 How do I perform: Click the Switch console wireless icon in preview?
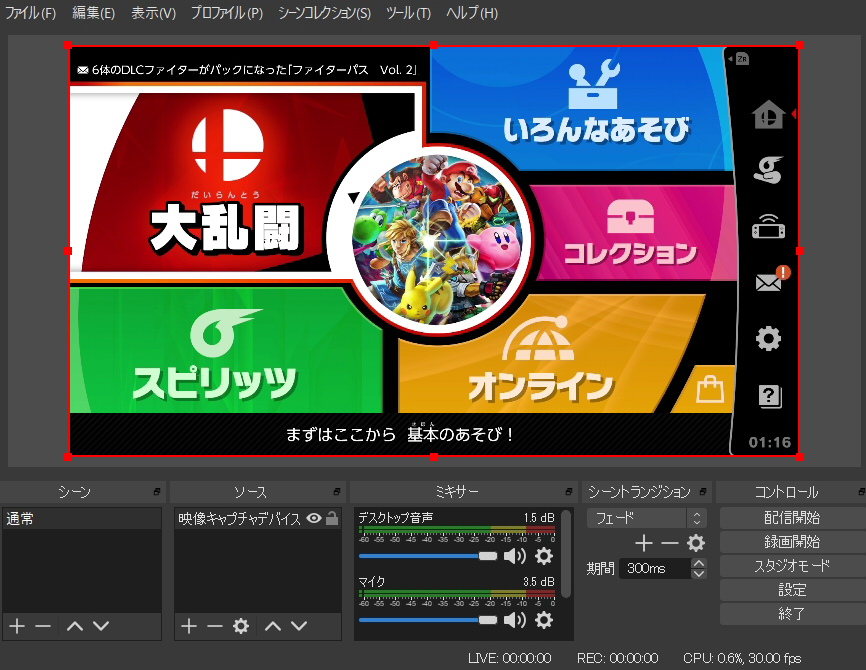click(768, 226)
